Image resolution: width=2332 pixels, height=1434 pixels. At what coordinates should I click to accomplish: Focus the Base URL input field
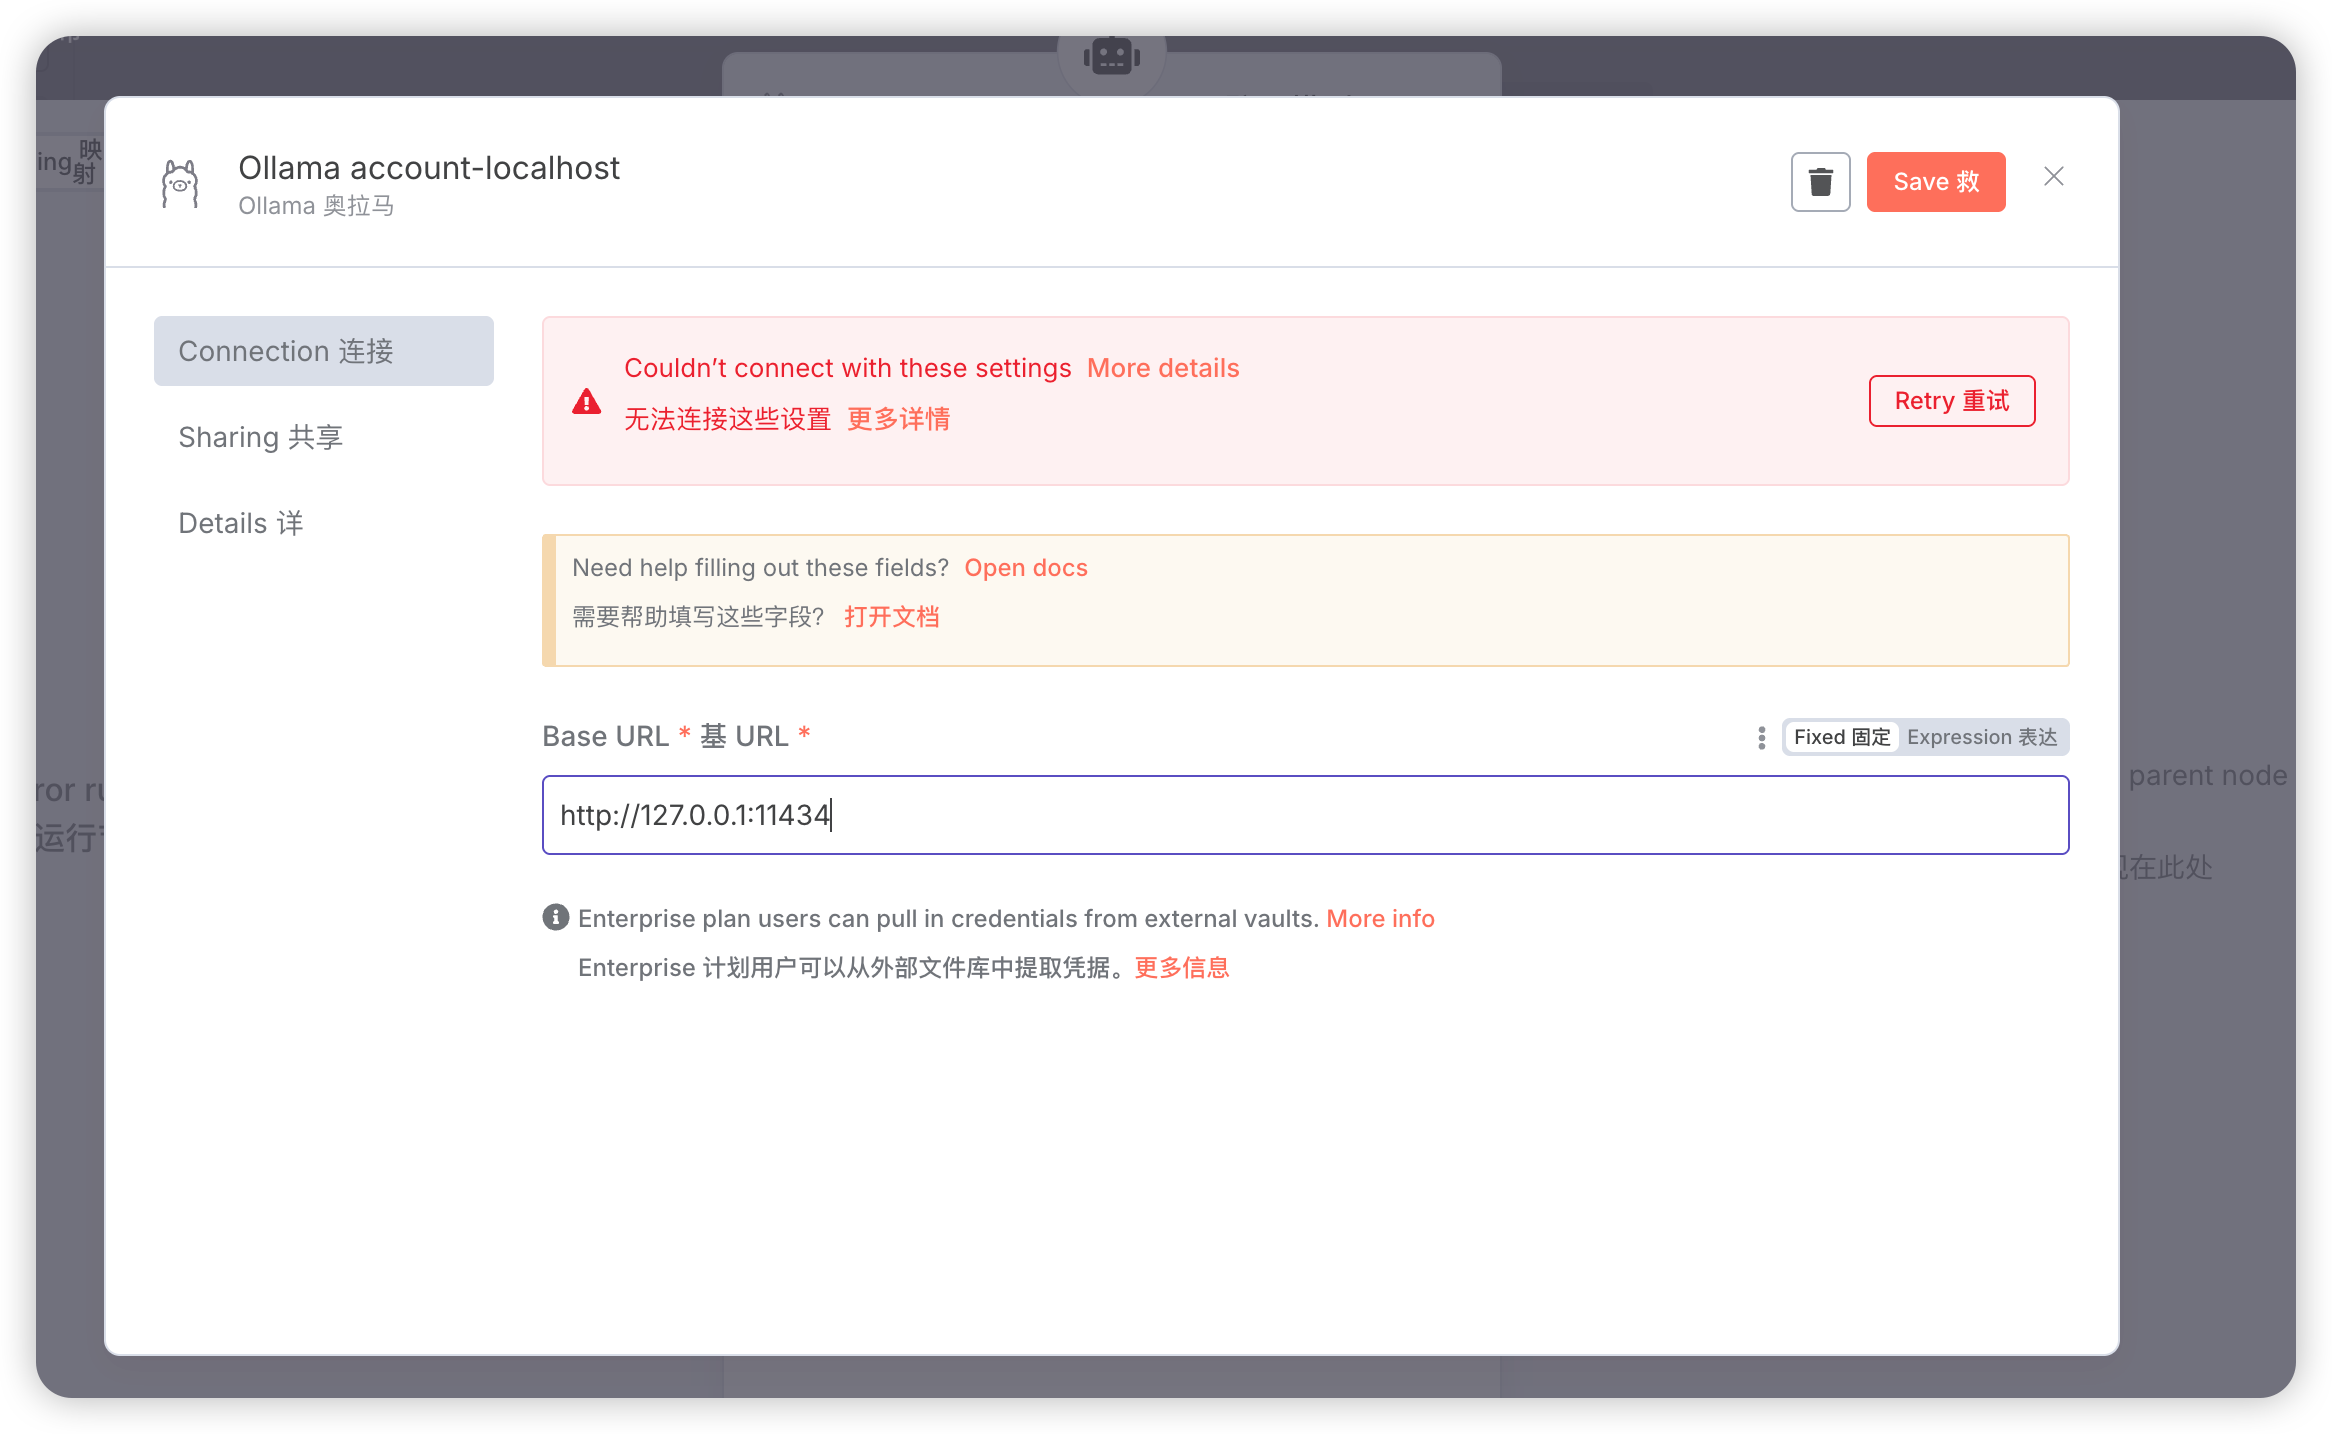[x=1305, y=815]
